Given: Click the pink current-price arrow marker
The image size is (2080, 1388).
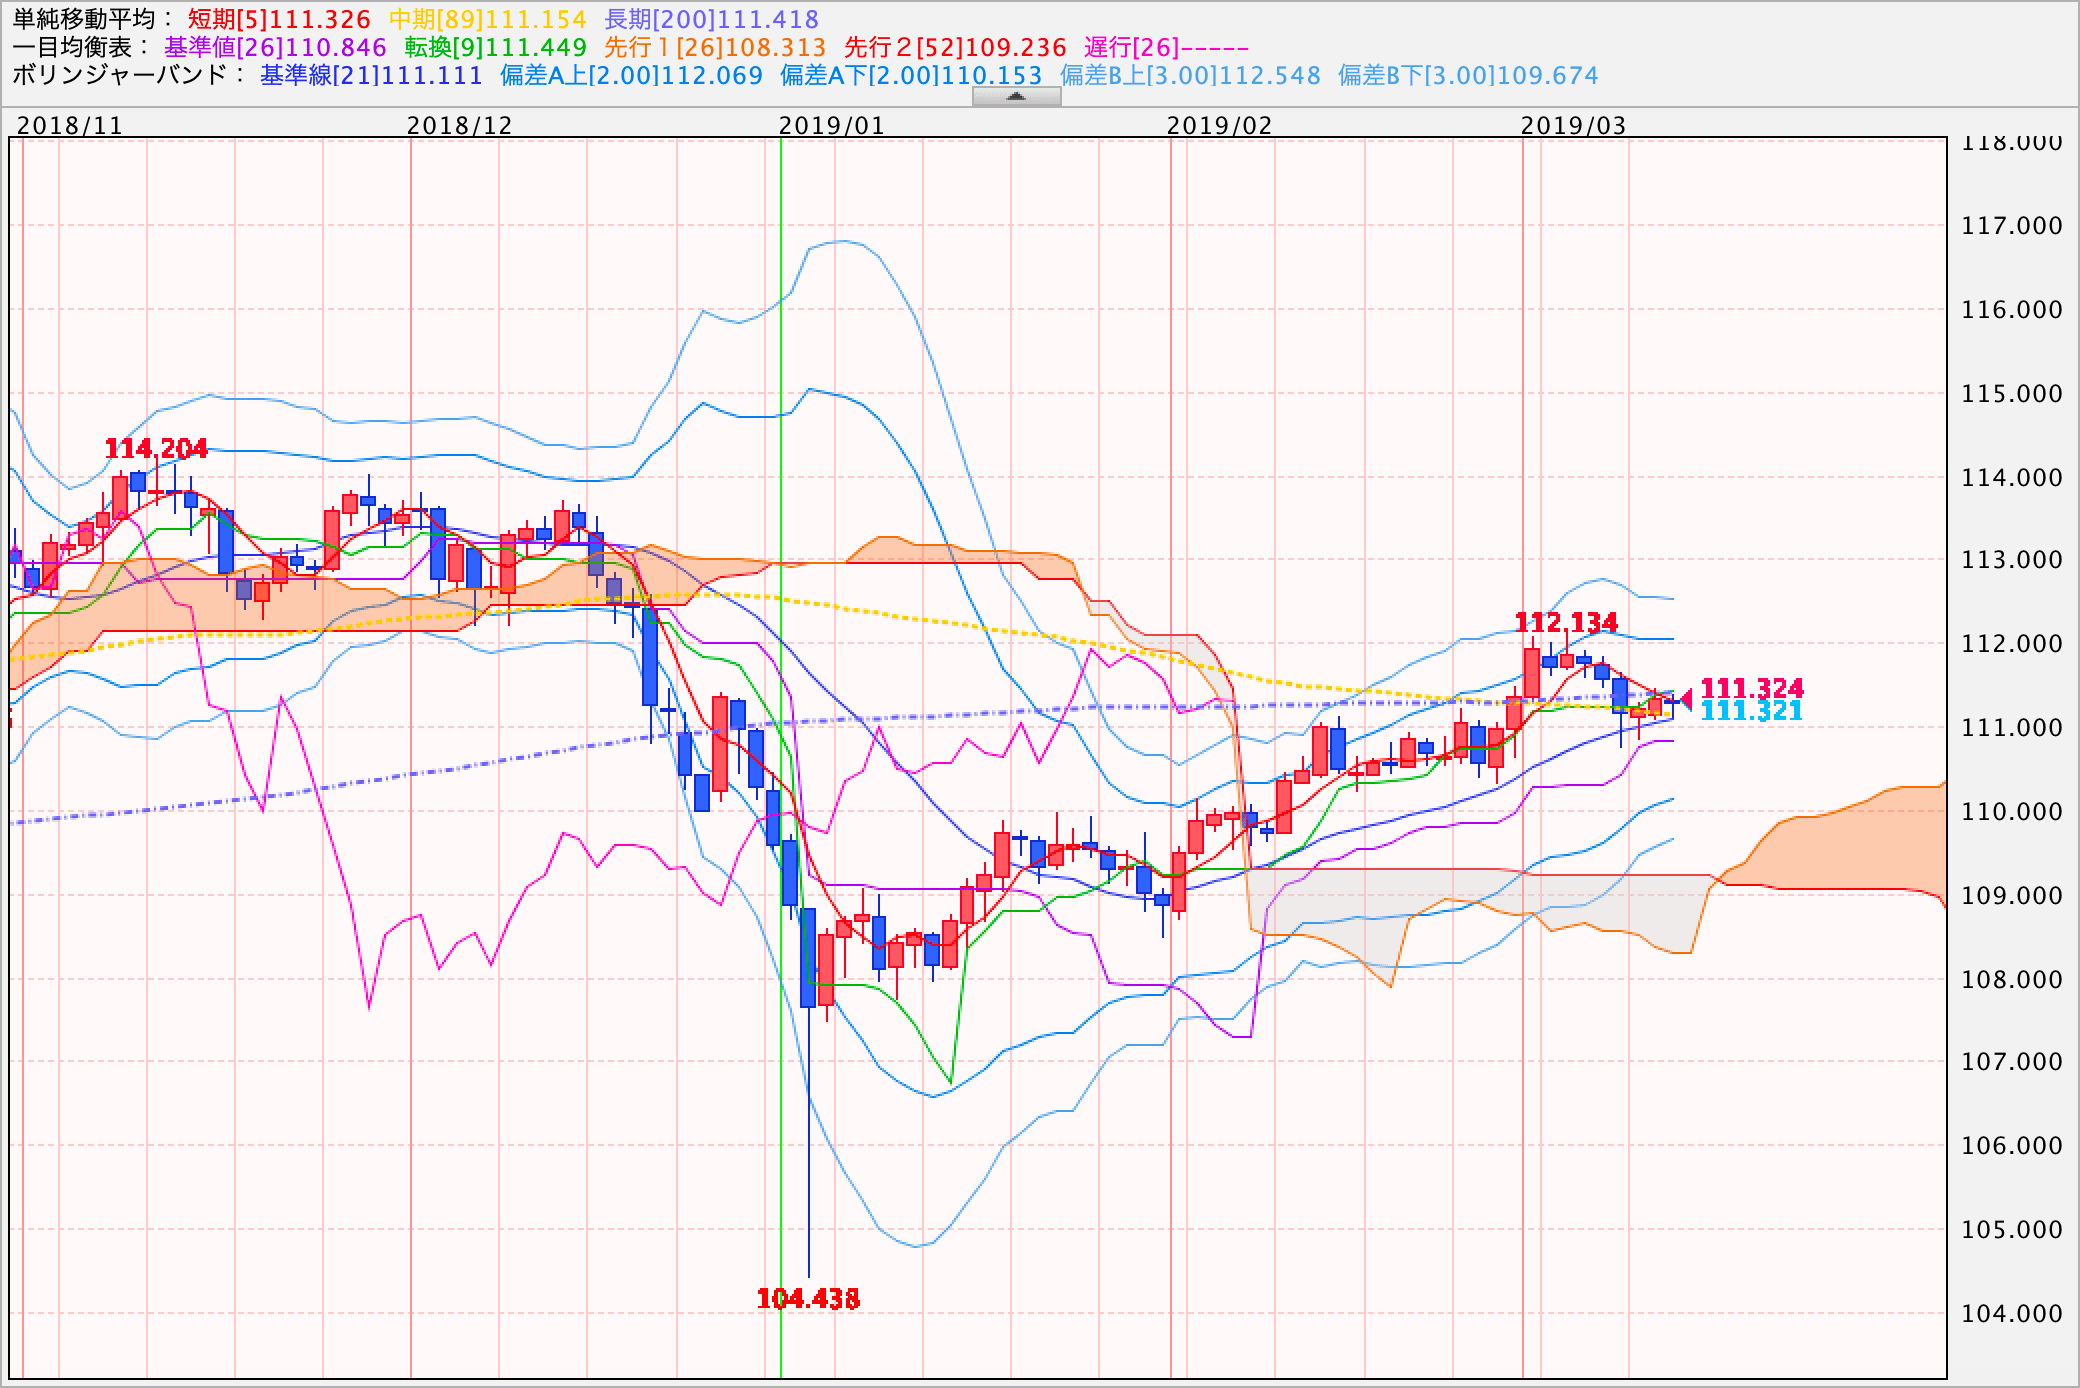Looking at the screenshot, I should [x=1685, y=699].
